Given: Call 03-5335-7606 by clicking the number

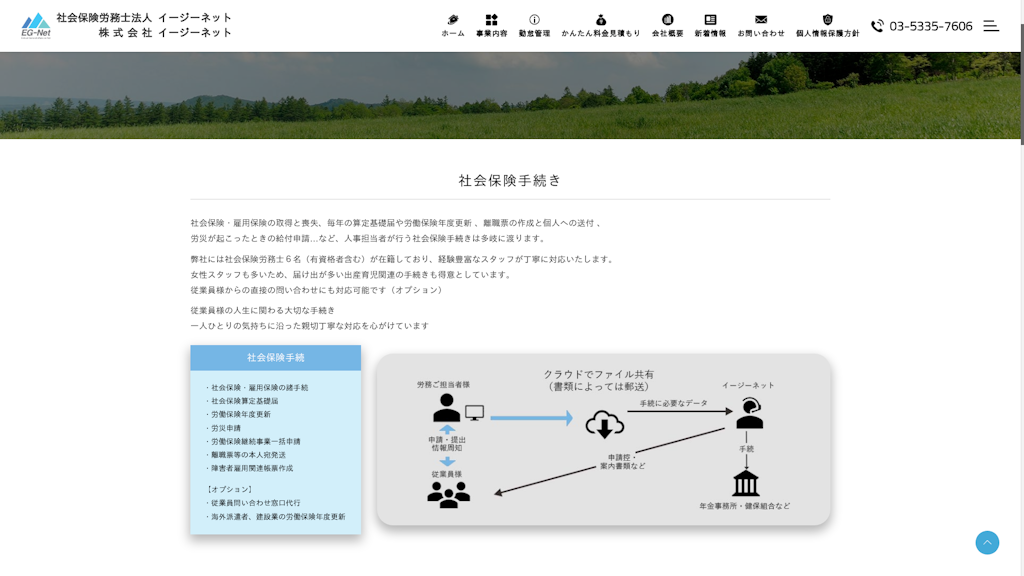Looking at the screenshot, I should (x=931, y=26).
